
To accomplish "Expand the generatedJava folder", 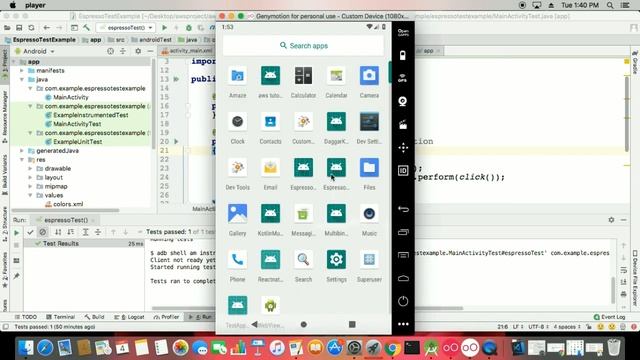I will click(x=22, y=151).
